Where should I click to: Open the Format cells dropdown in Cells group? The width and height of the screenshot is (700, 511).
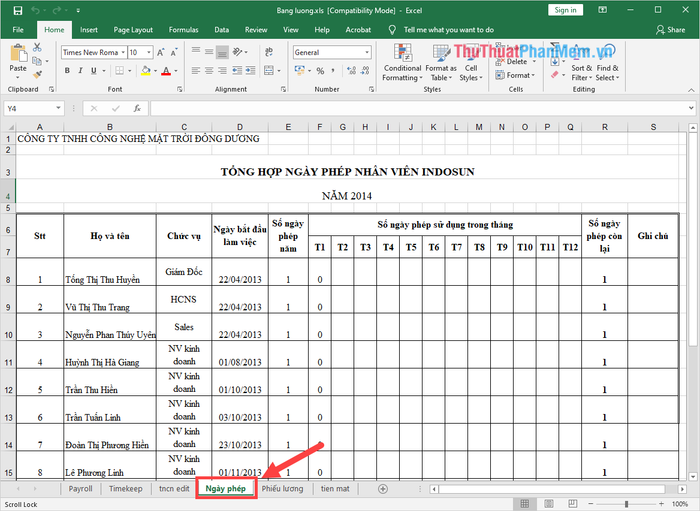coord(515,75)
